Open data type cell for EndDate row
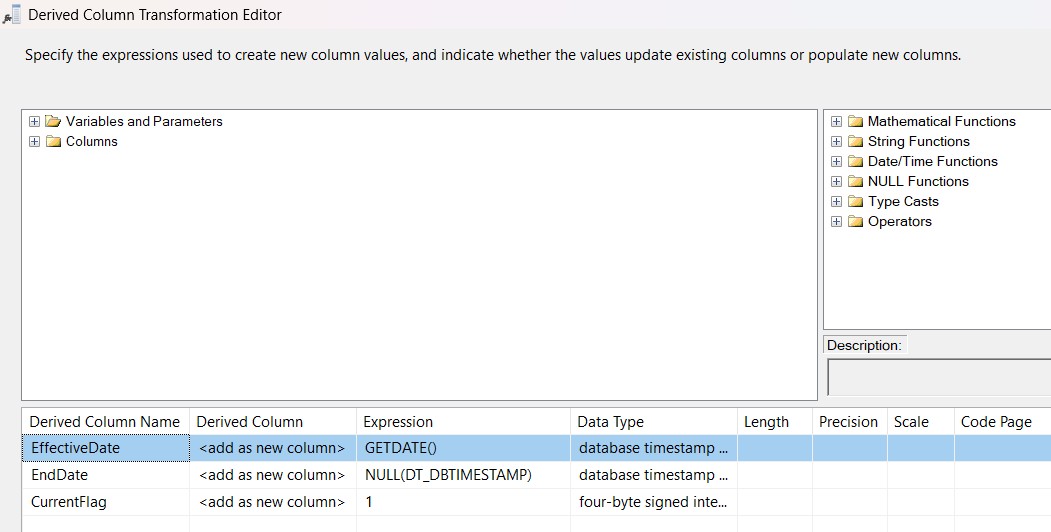The height and width of the screenshot is (532, 1051). (x=652, y=475)
